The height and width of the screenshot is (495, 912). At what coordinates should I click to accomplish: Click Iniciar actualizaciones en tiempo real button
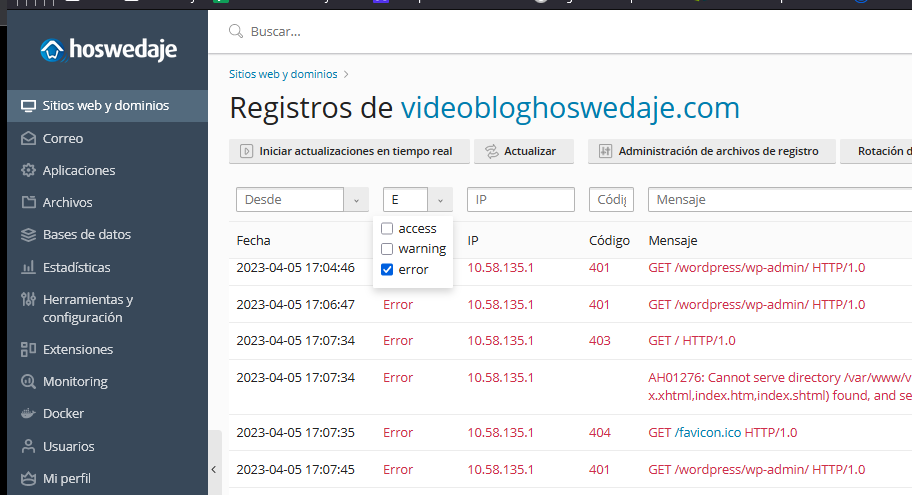pyautogui.click(x=349, y=151)
